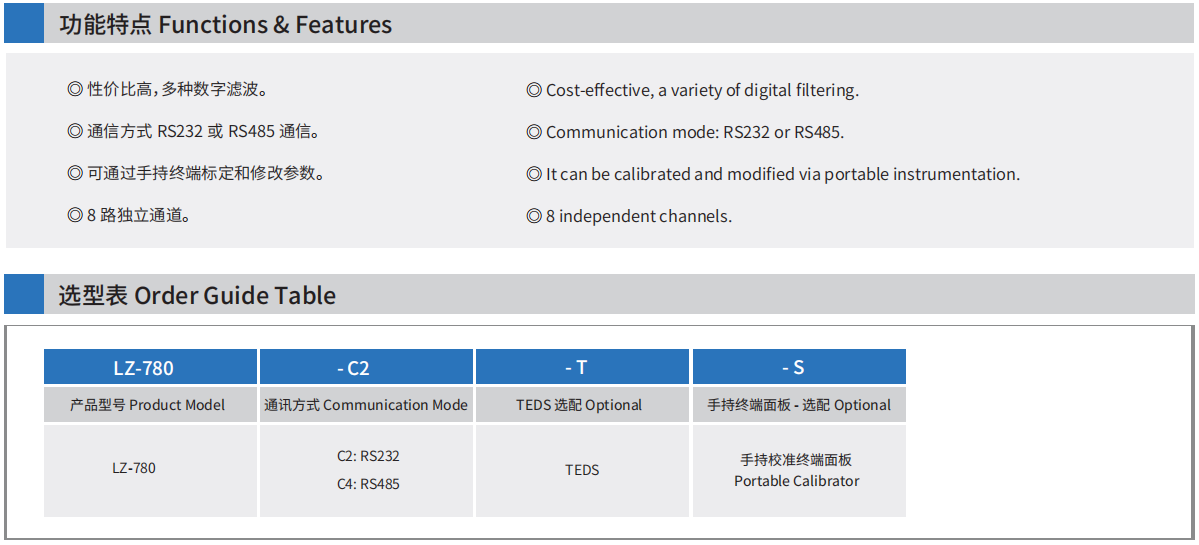This screenshot has height=545, width=1199.
Task: Click the "功能特点 Functions & Features" heading
Action: point(225,24)
